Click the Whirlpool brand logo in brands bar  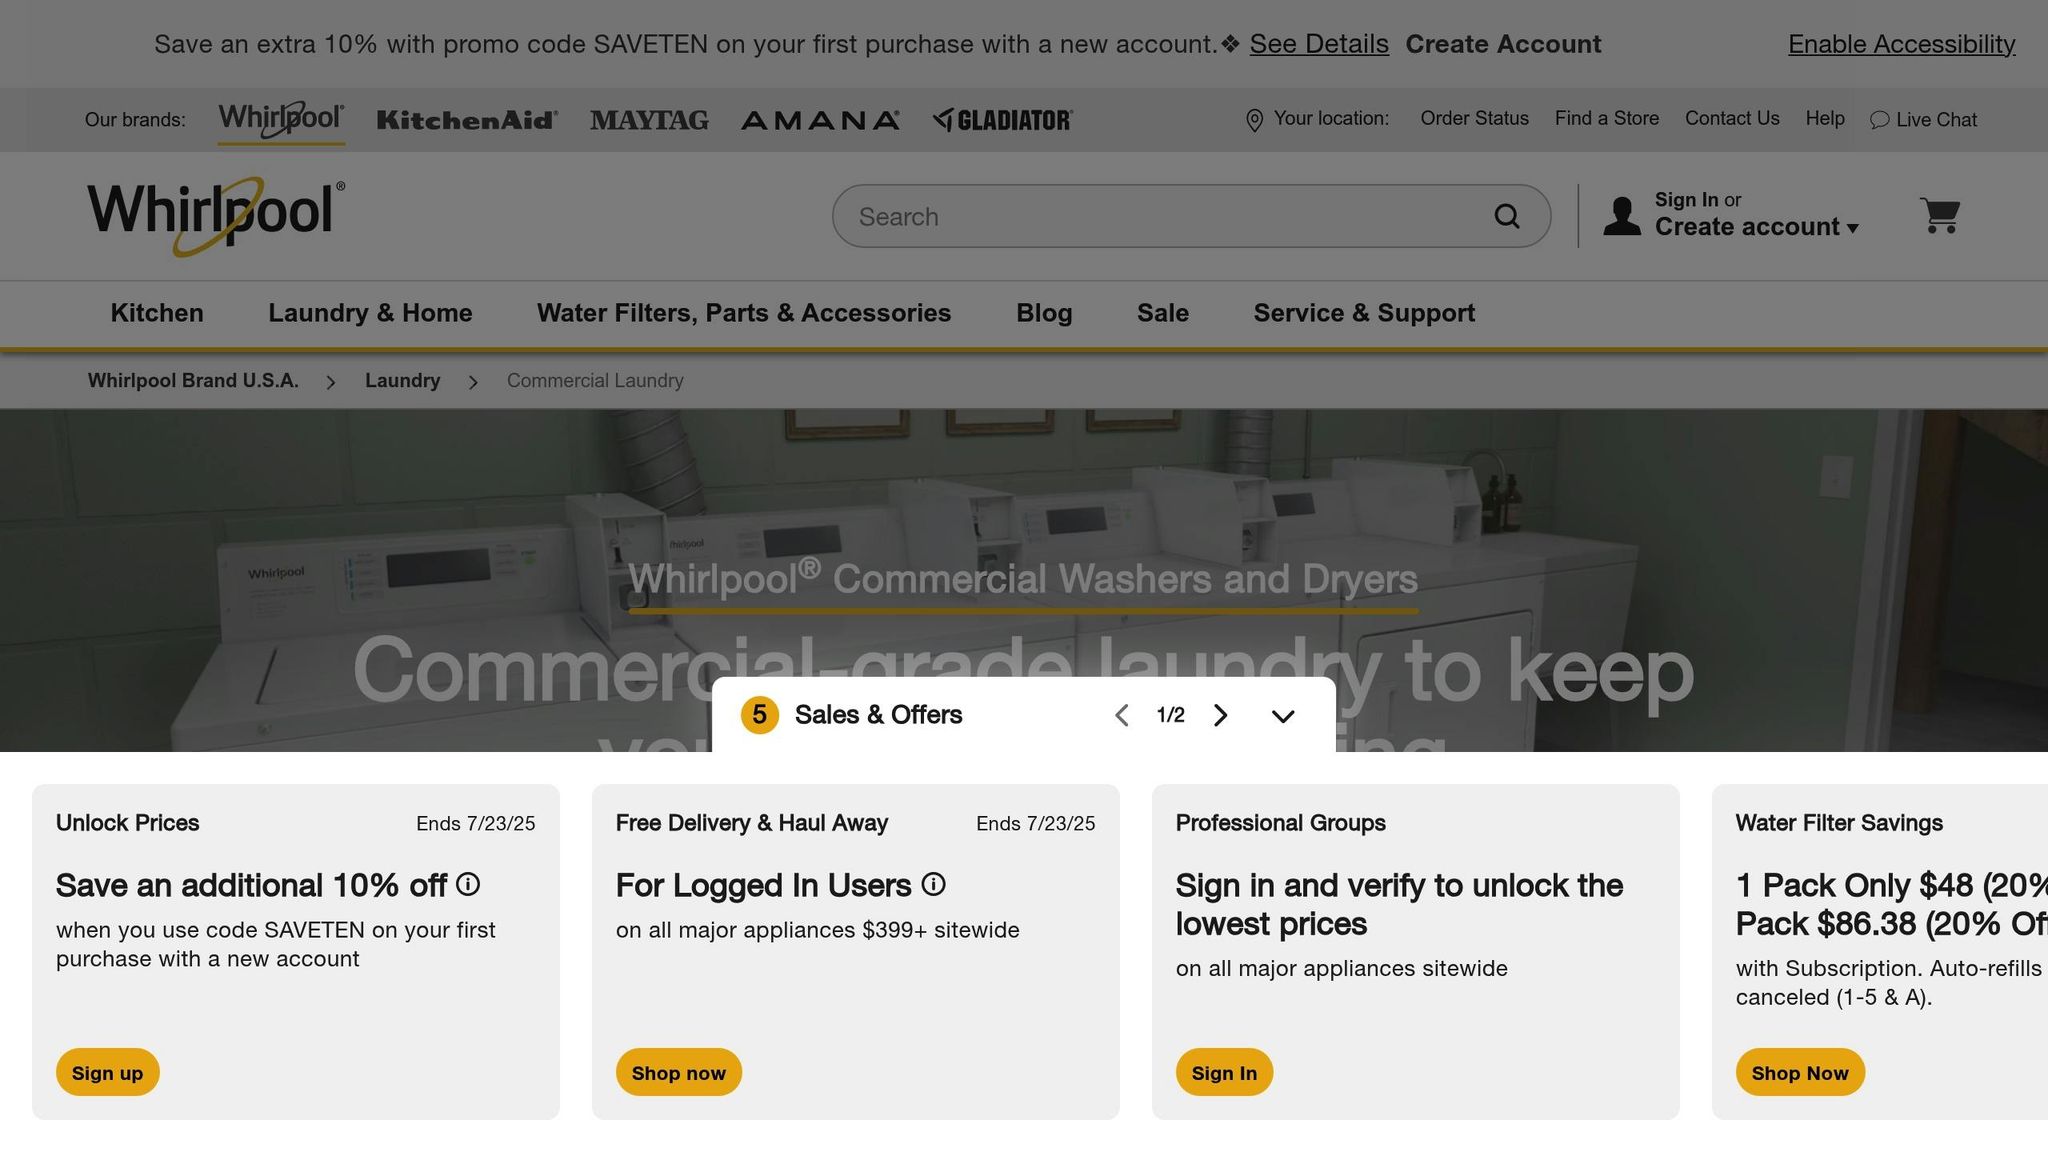[281, 119]
